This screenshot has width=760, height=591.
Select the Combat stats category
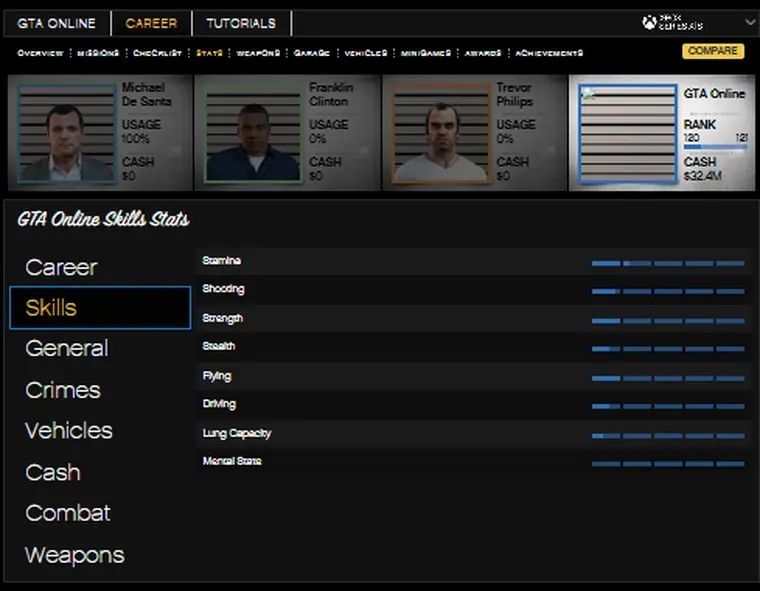click(68, 513)
